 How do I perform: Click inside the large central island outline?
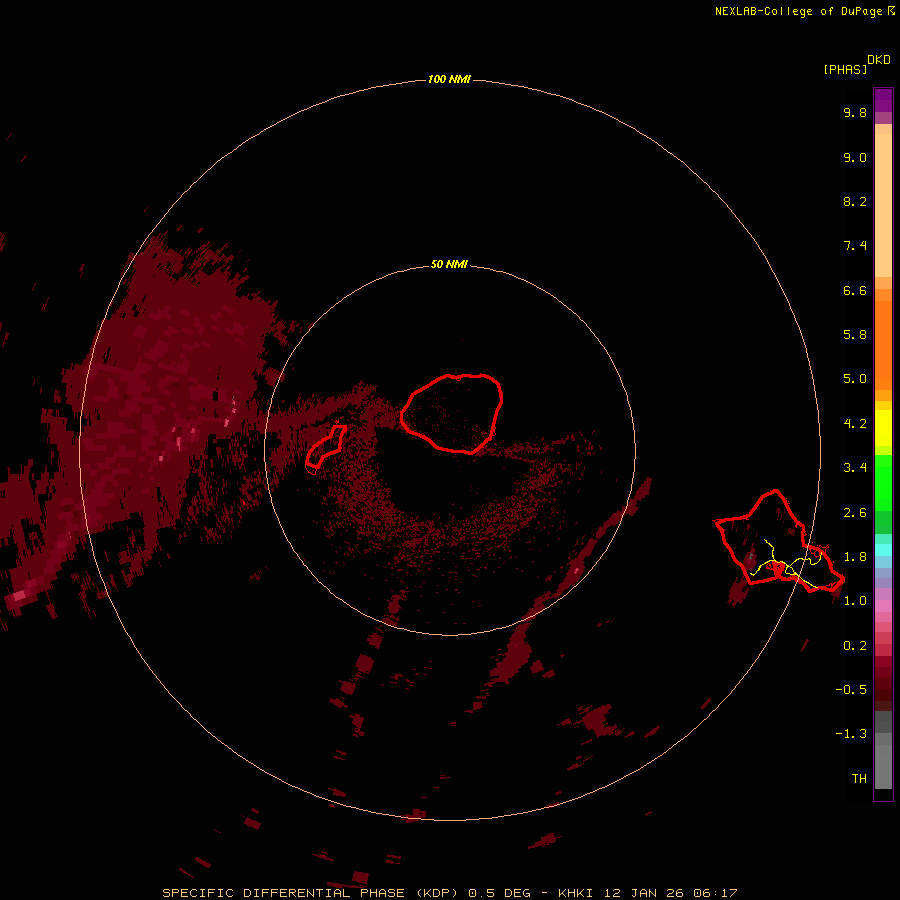point(452,412)
